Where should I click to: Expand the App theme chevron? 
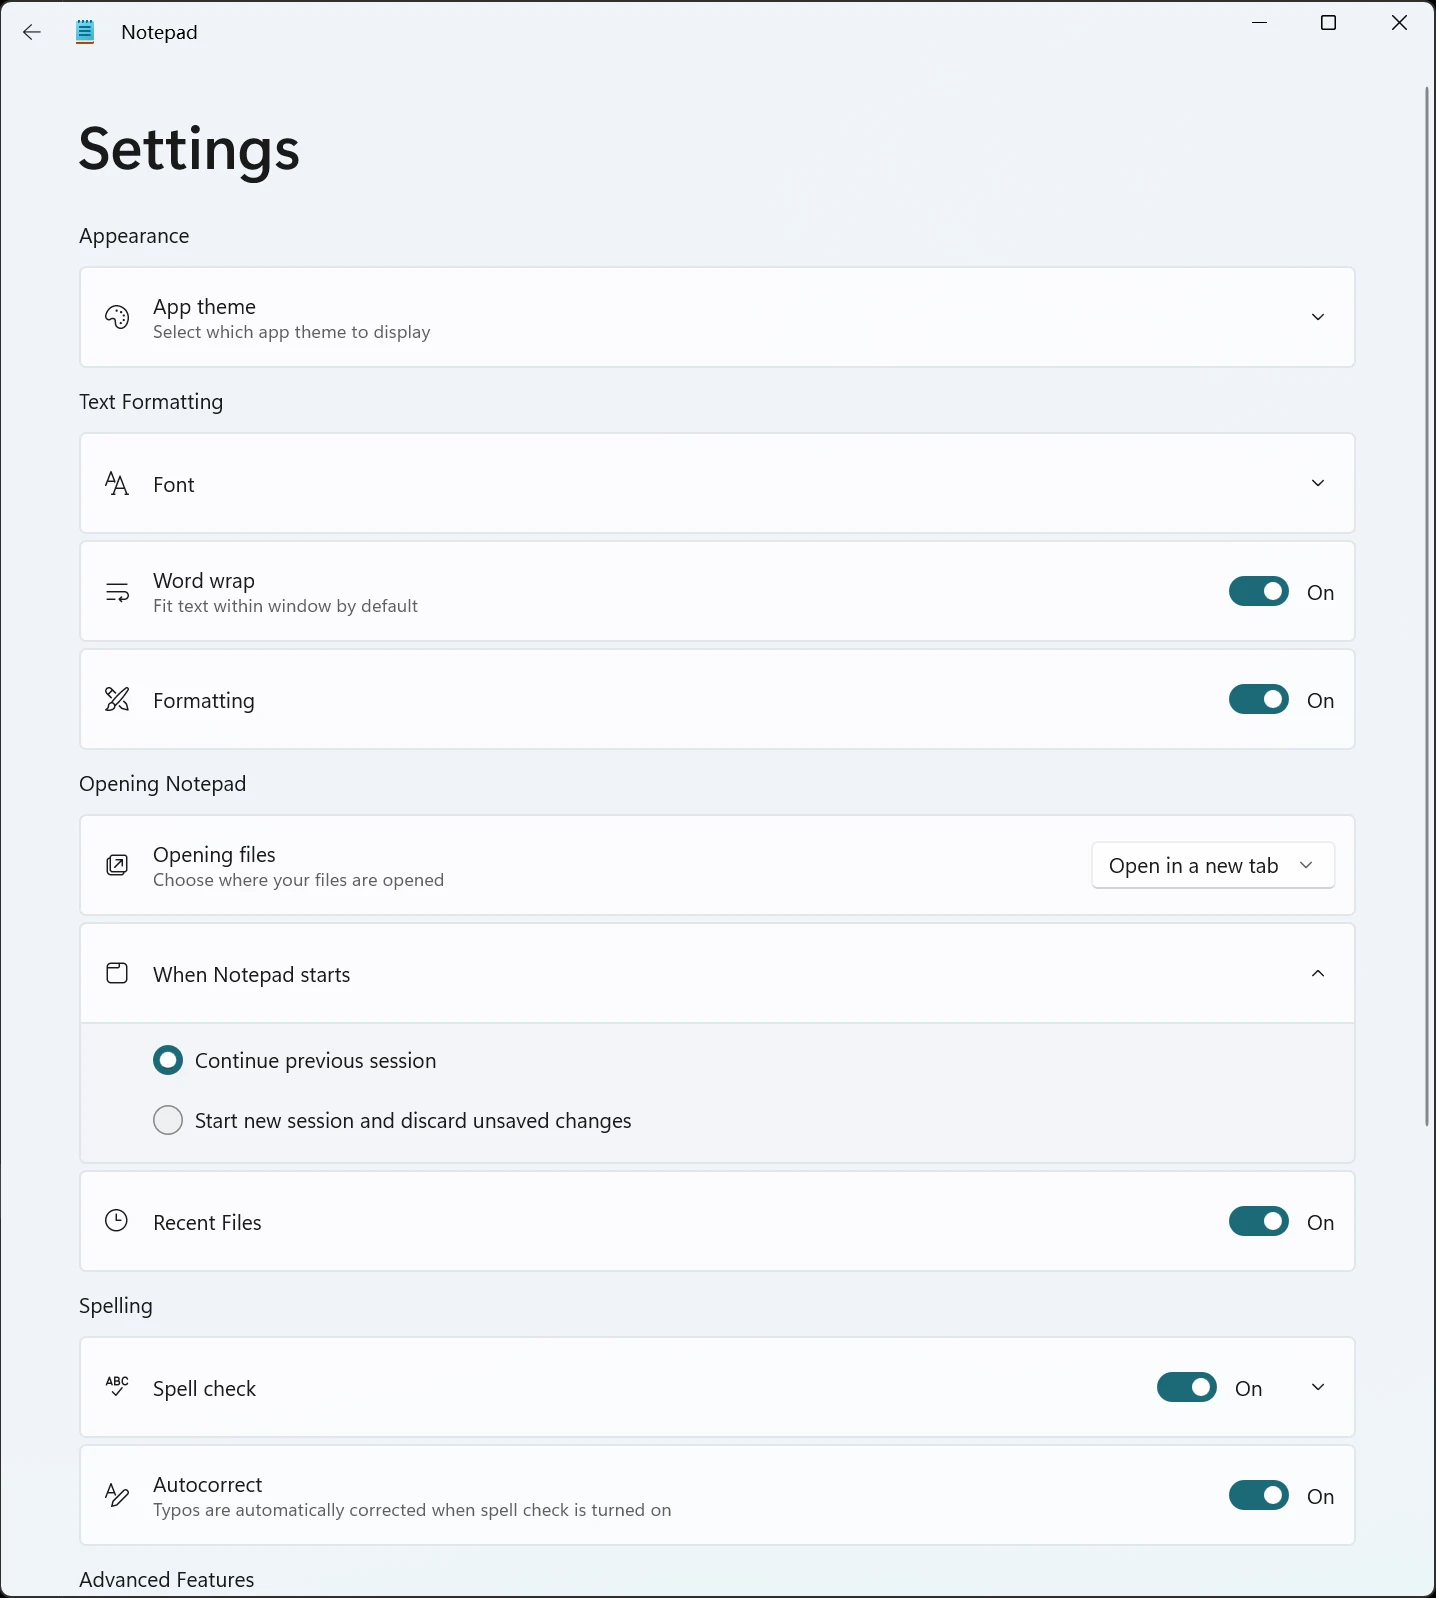[1318, 317]
